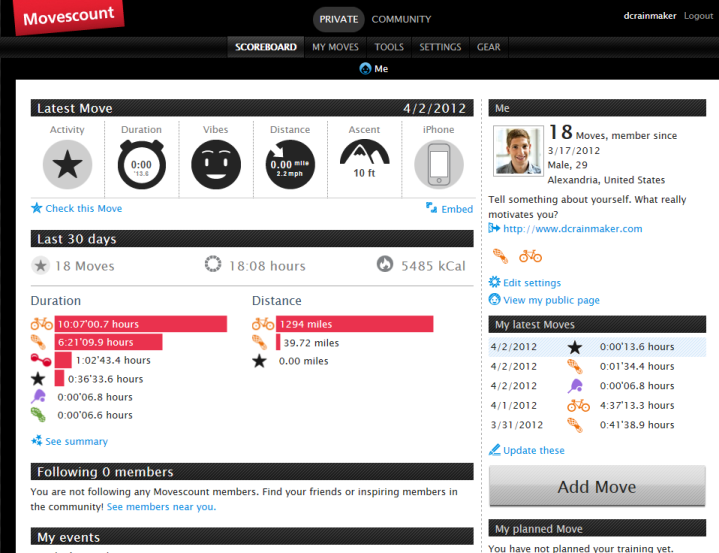Screen dimensions: 719x553
Task: Click the table tennis icon in My latest Moves
Action: 575,386
